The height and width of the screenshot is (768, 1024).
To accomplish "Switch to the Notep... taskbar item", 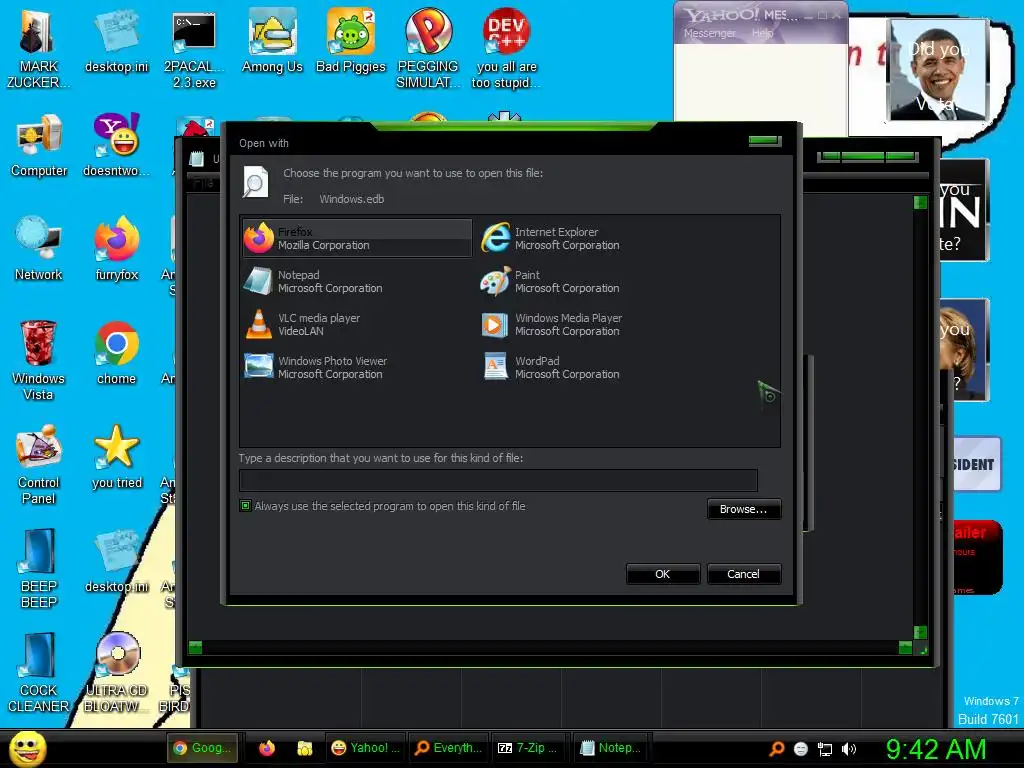I will 612,748.
